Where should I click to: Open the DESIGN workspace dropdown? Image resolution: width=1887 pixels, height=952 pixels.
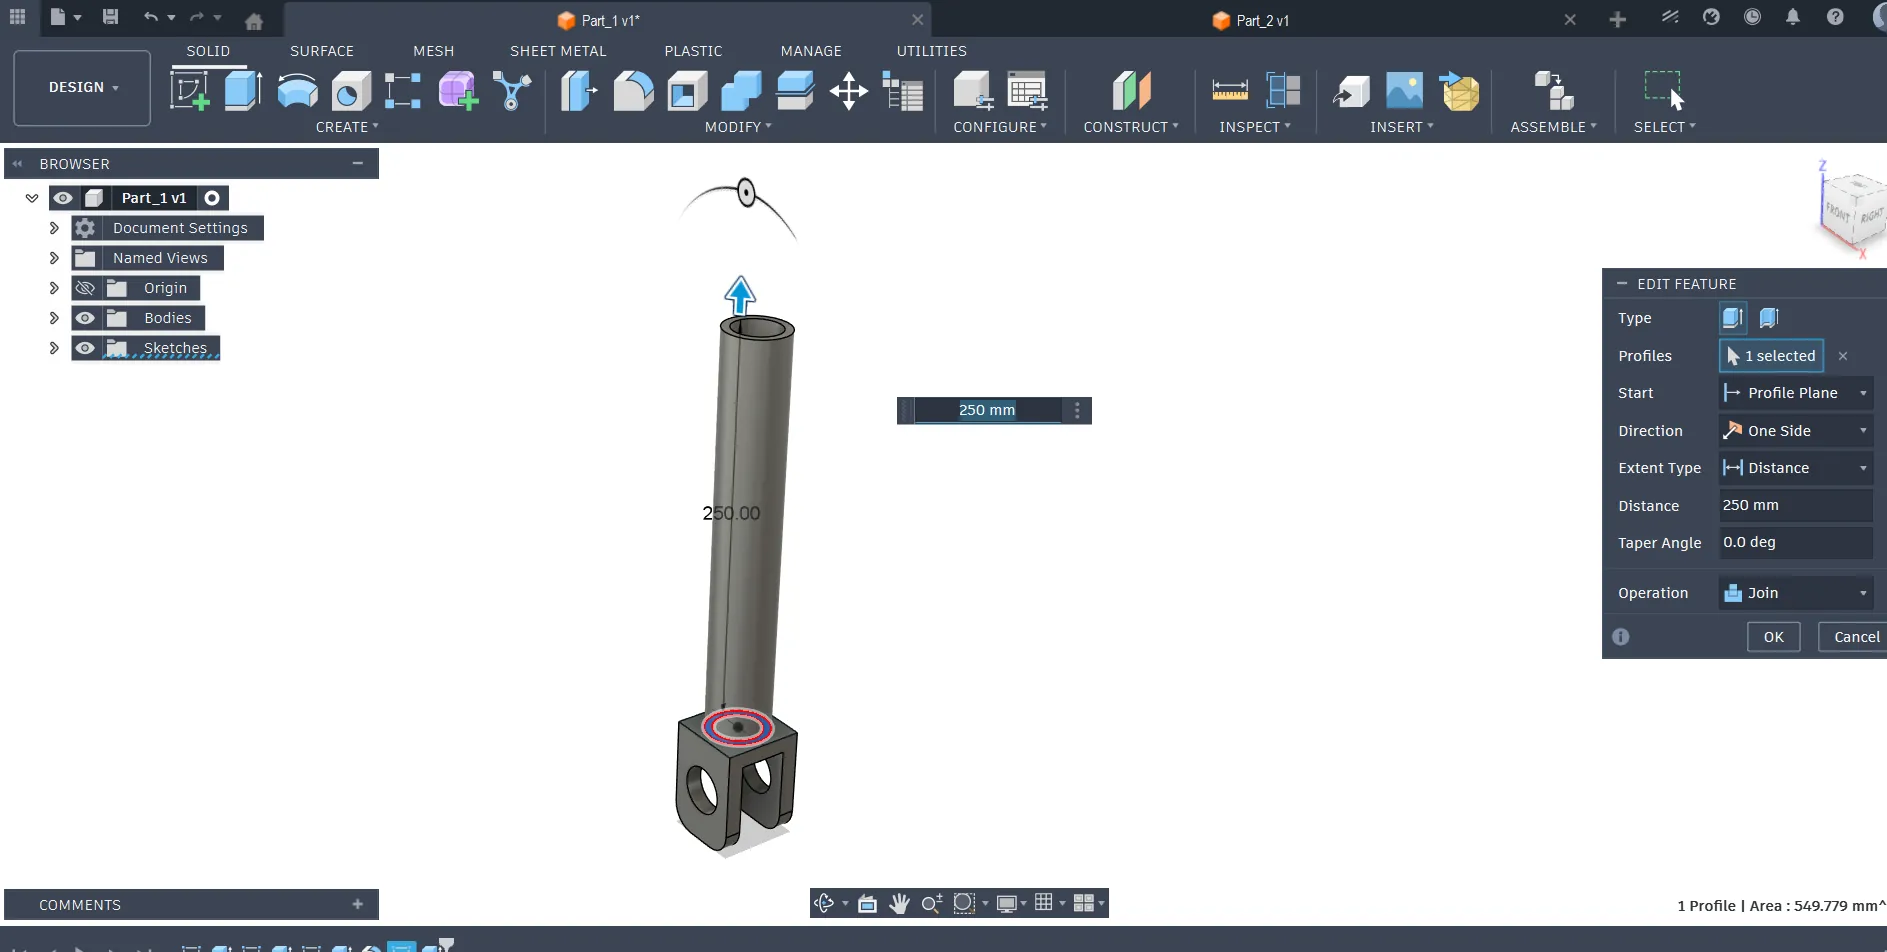pos(82,88)
